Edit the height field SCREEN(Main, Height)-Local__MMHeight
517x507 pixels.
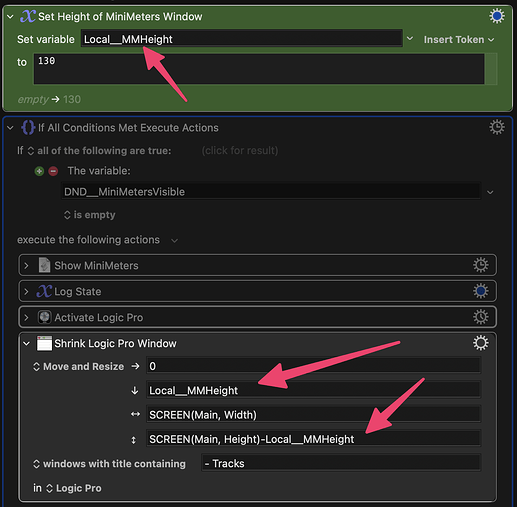[x=313, y=439]
